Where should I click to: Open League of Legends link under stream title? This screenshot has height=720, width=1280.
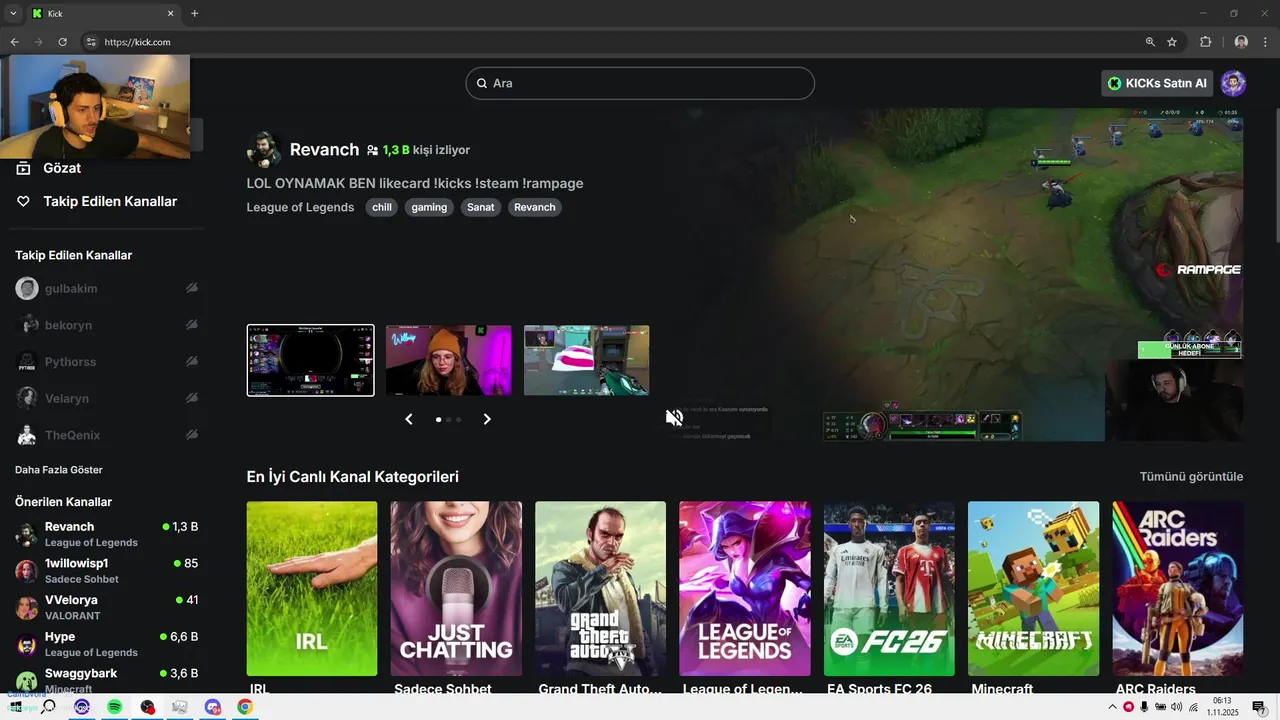point(300,207)
